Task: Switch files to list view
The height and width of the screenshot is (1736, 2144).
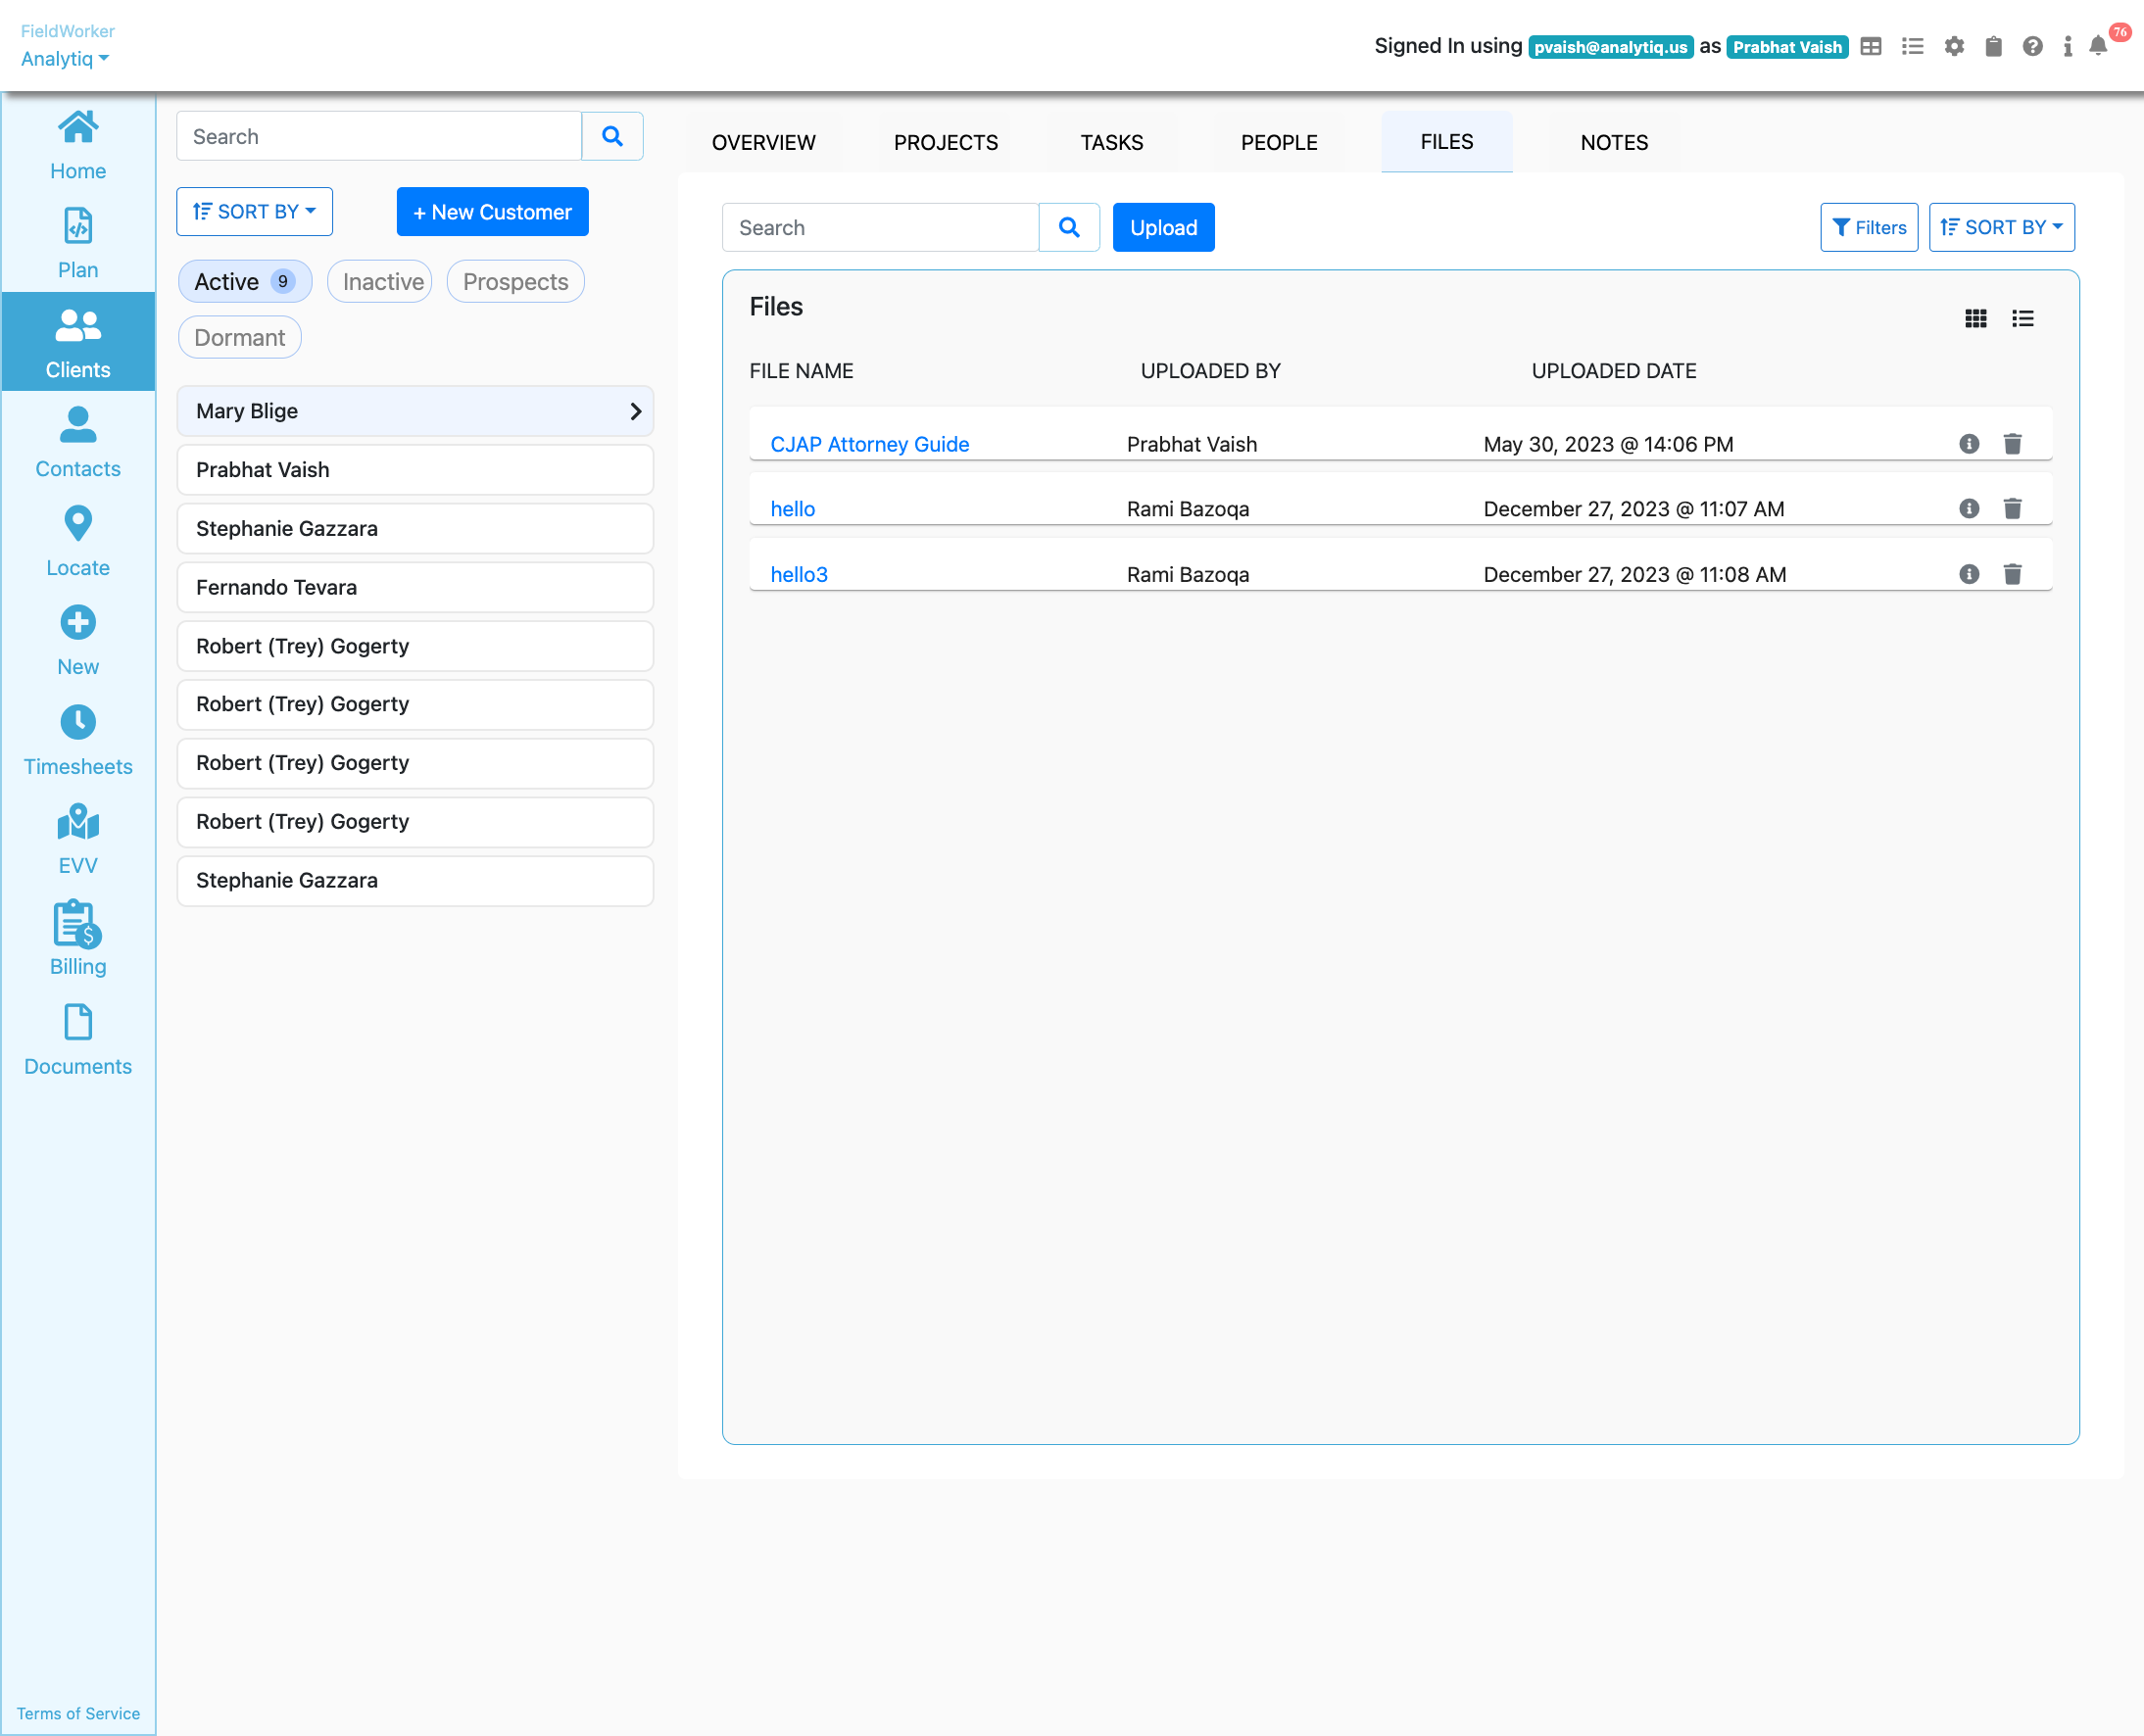Action: point(2022,318)
